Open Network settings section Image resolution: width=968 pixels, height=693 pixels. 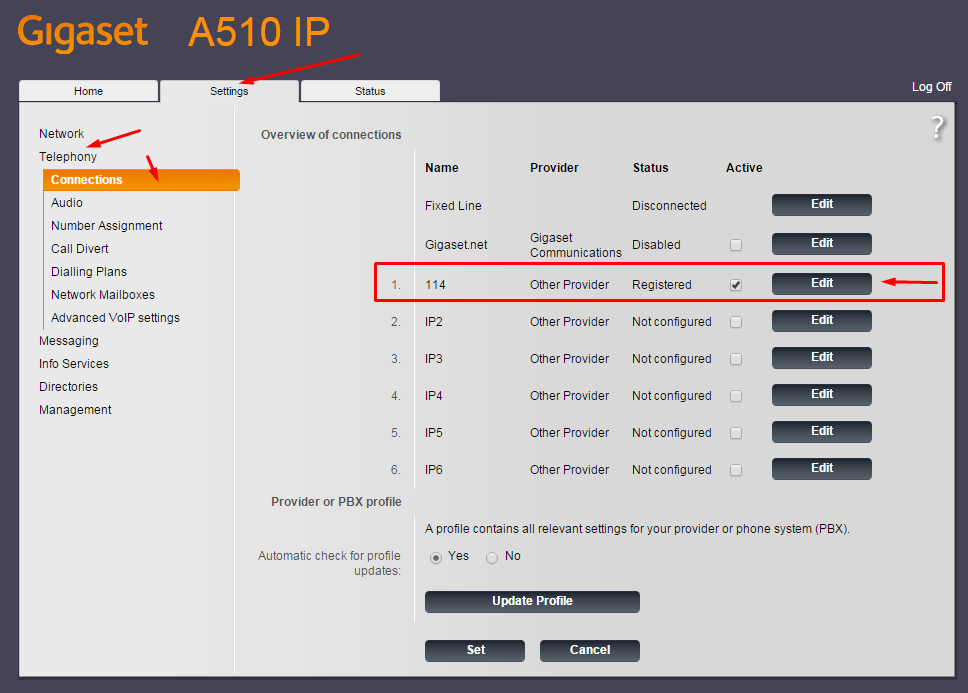61,134
